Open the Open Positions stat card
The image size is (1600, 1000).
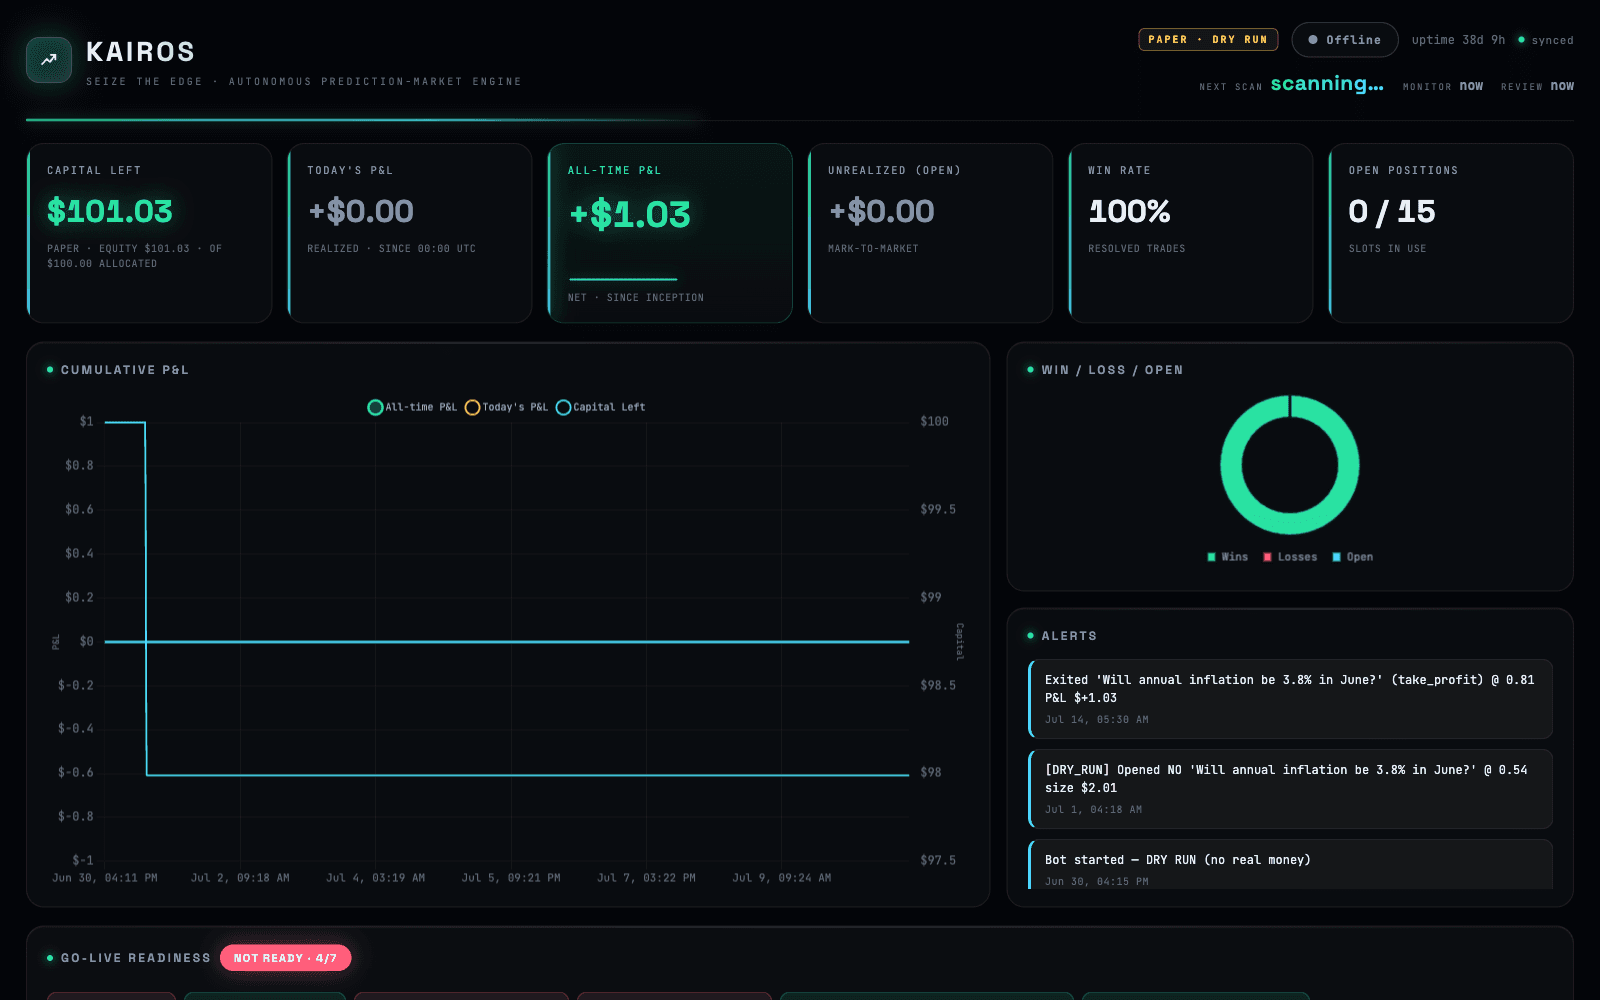(x=1451, y=233)
